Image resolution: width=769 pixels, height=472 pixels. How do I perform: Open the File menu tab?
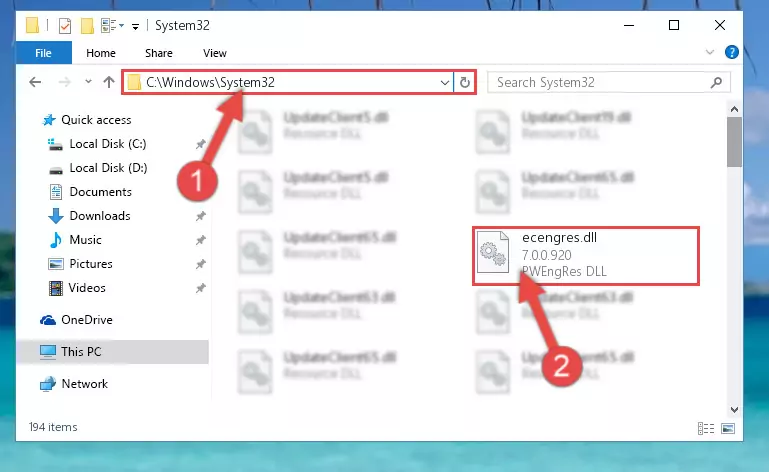click(44, 53)
